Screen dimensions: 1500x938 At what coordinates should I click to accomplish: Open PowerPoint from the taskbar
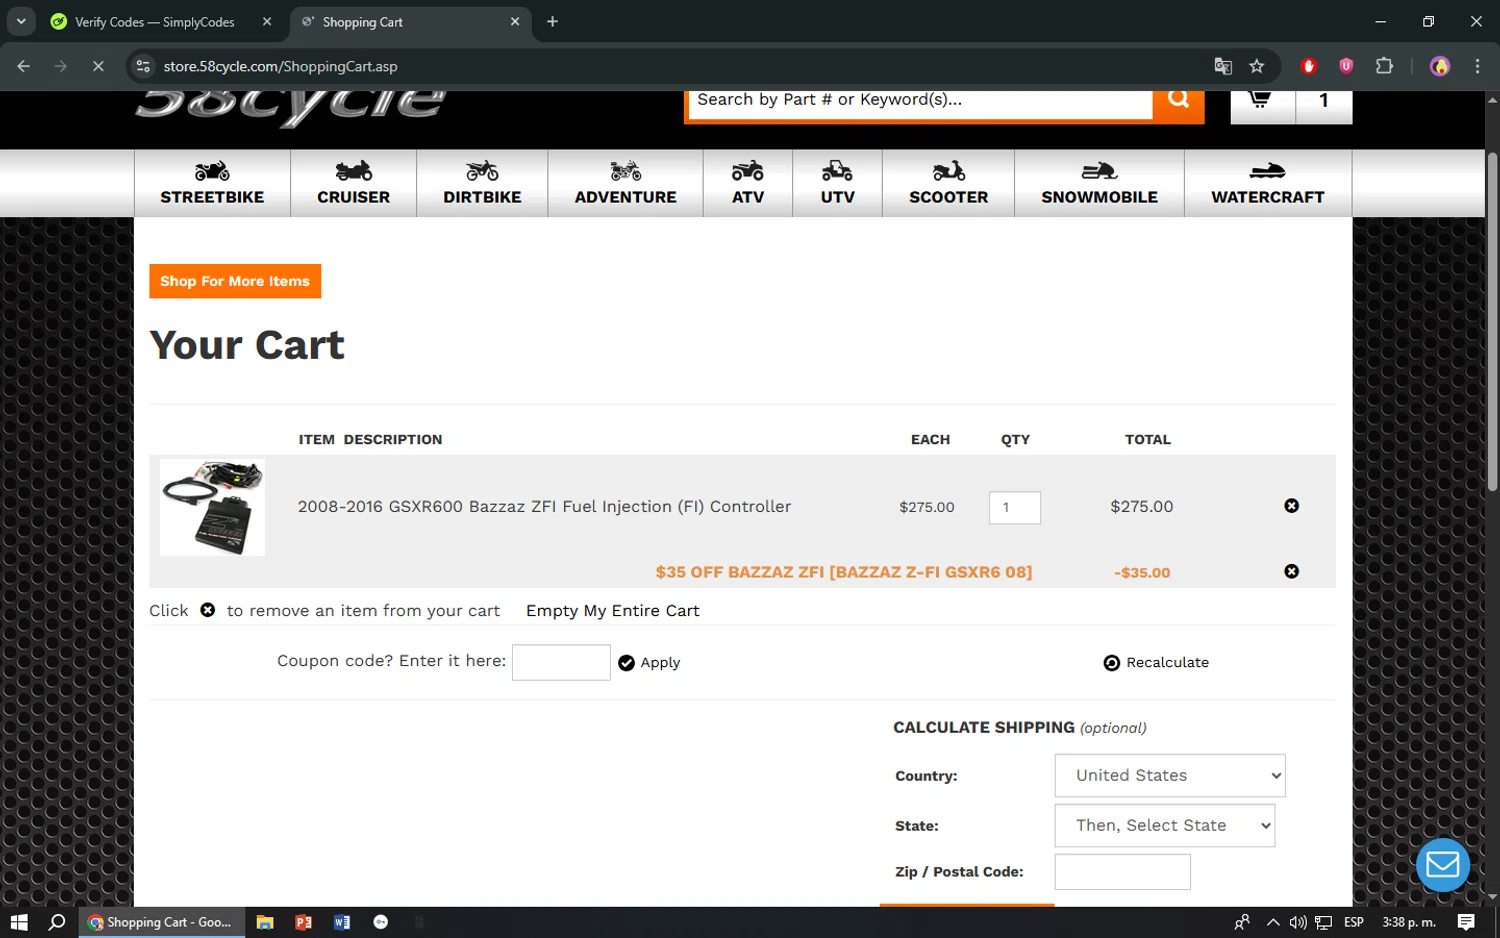pyautogui.click(x=304, y=922)
